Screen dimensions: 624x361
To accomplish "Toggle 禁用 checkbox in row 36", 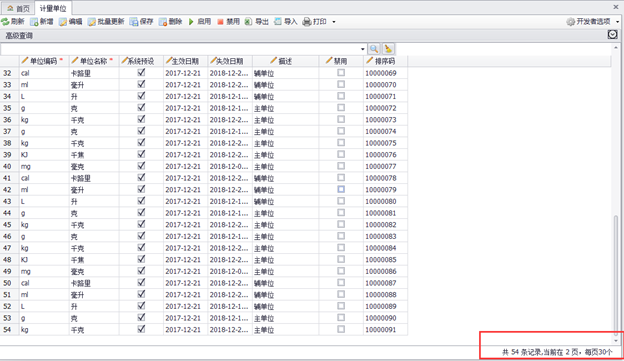I will point(341,119).
